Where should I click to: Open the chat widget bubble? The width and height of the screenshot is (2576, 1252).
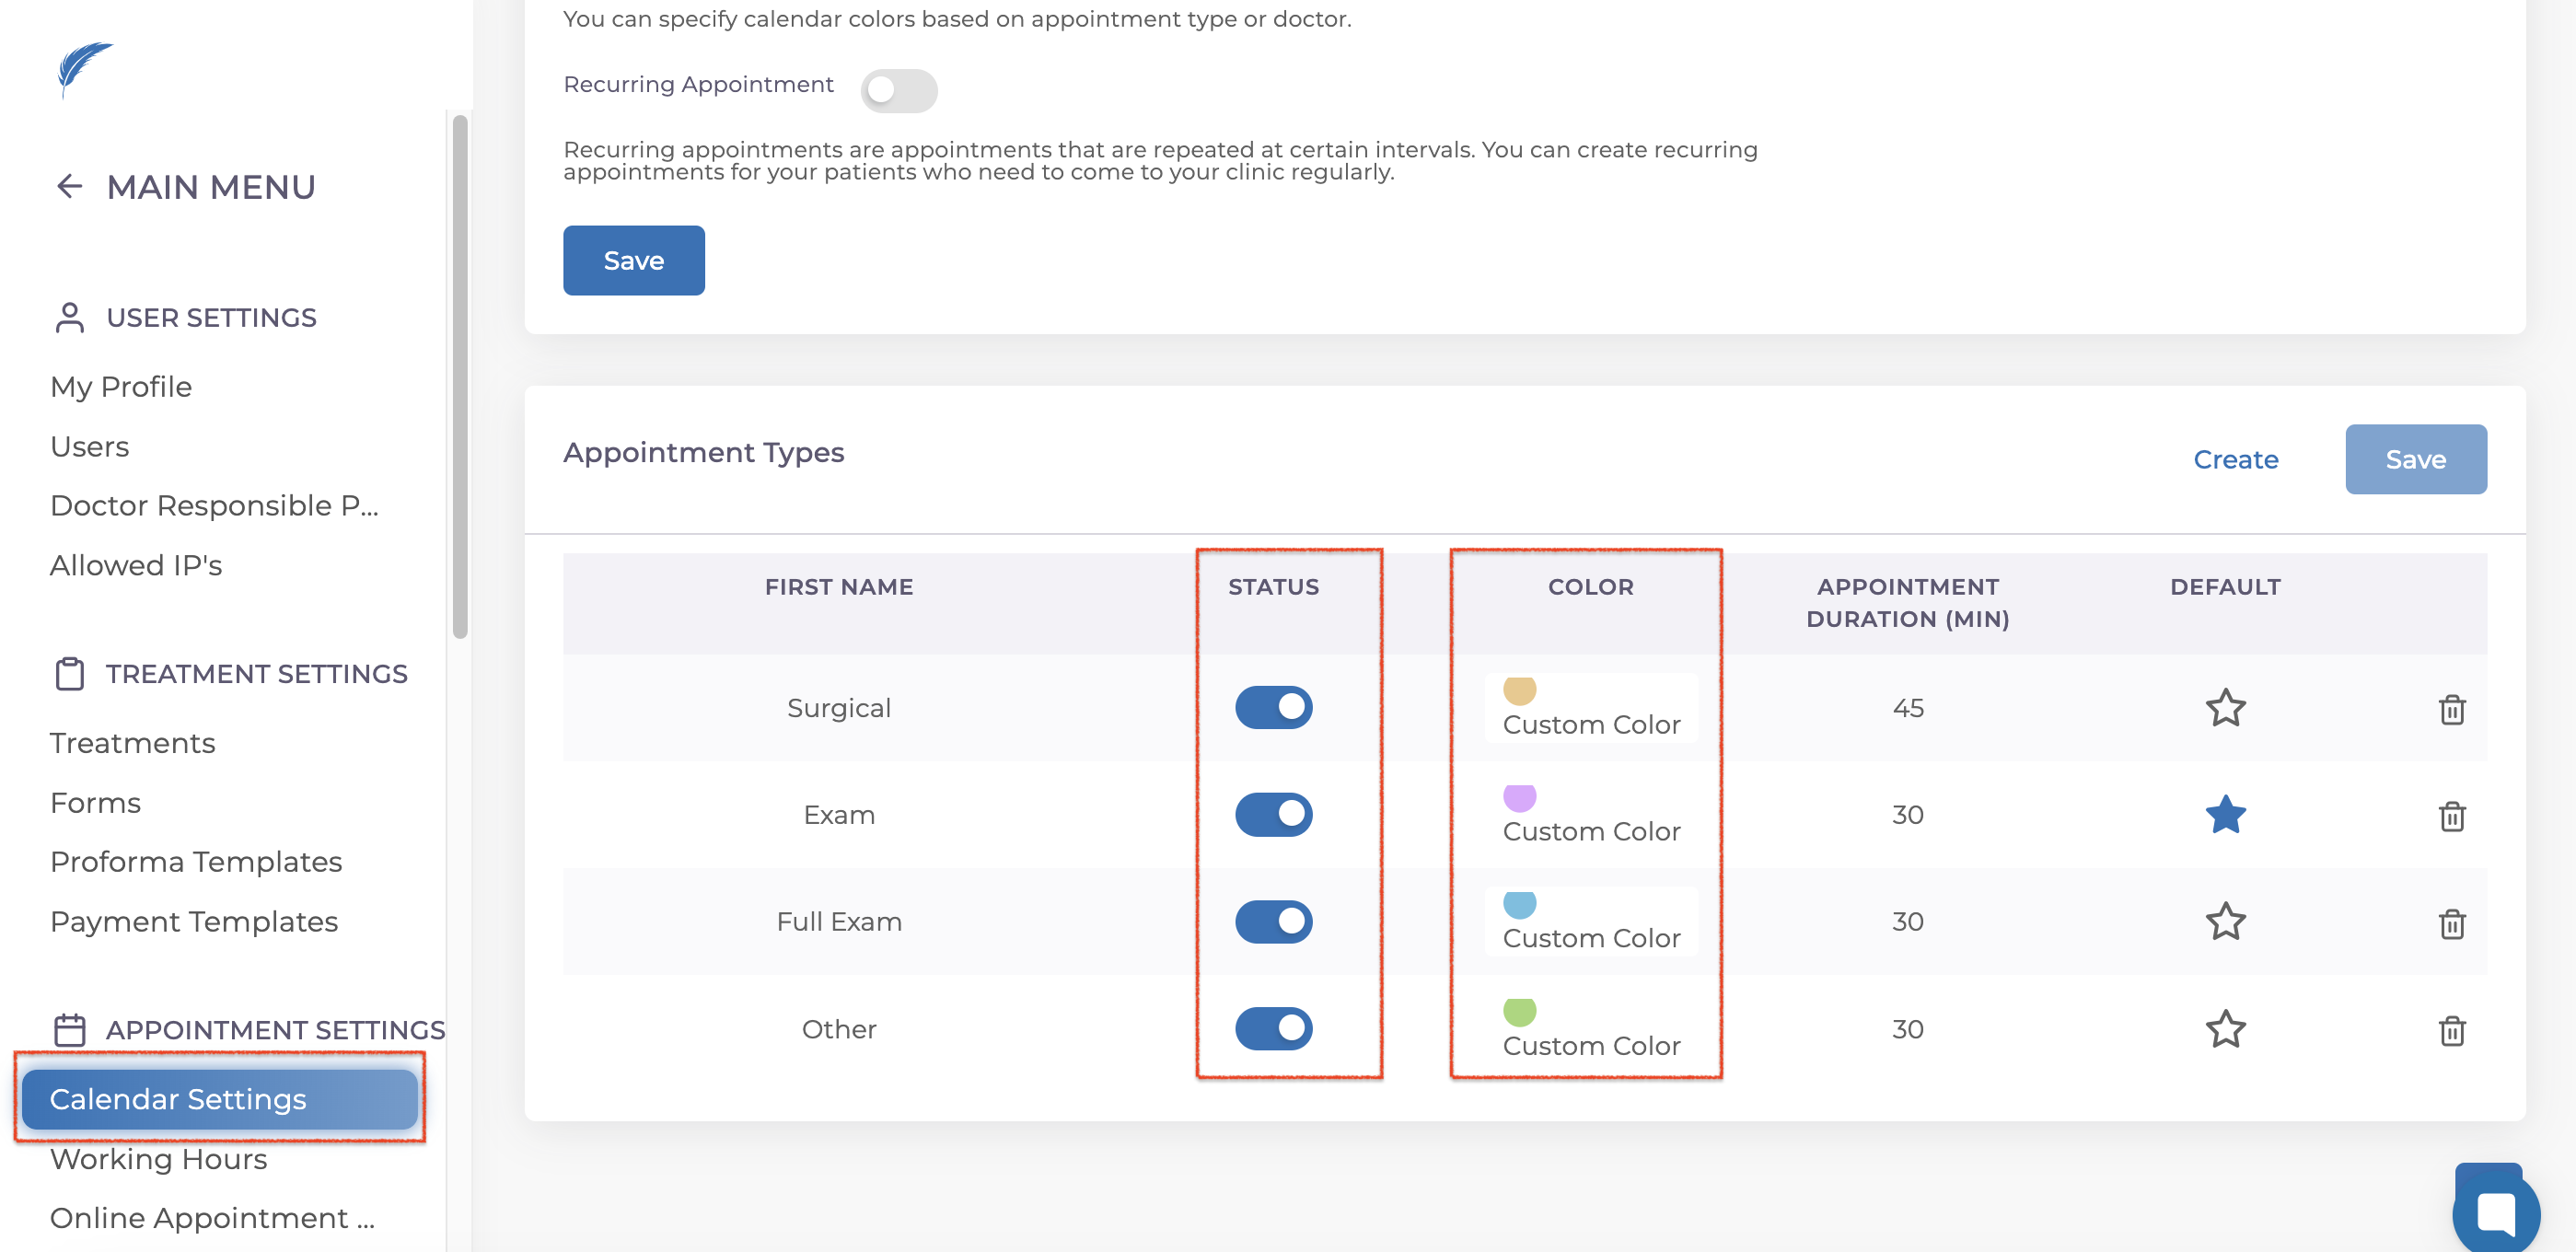pos(2494,1212)
